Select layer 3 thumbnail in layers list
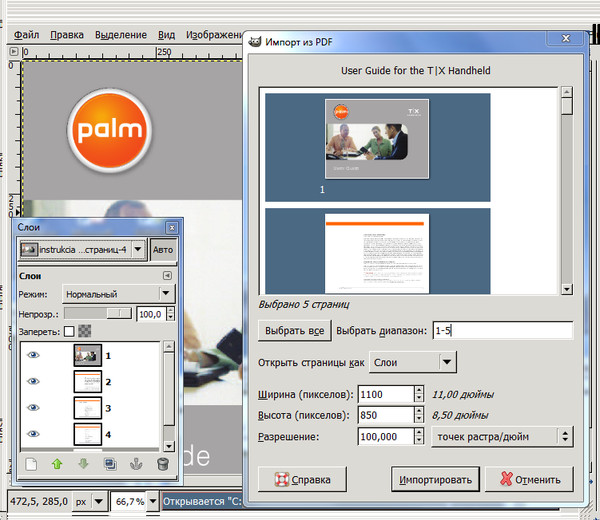Viewport: 600px width, 520px height. click(88, 408)
